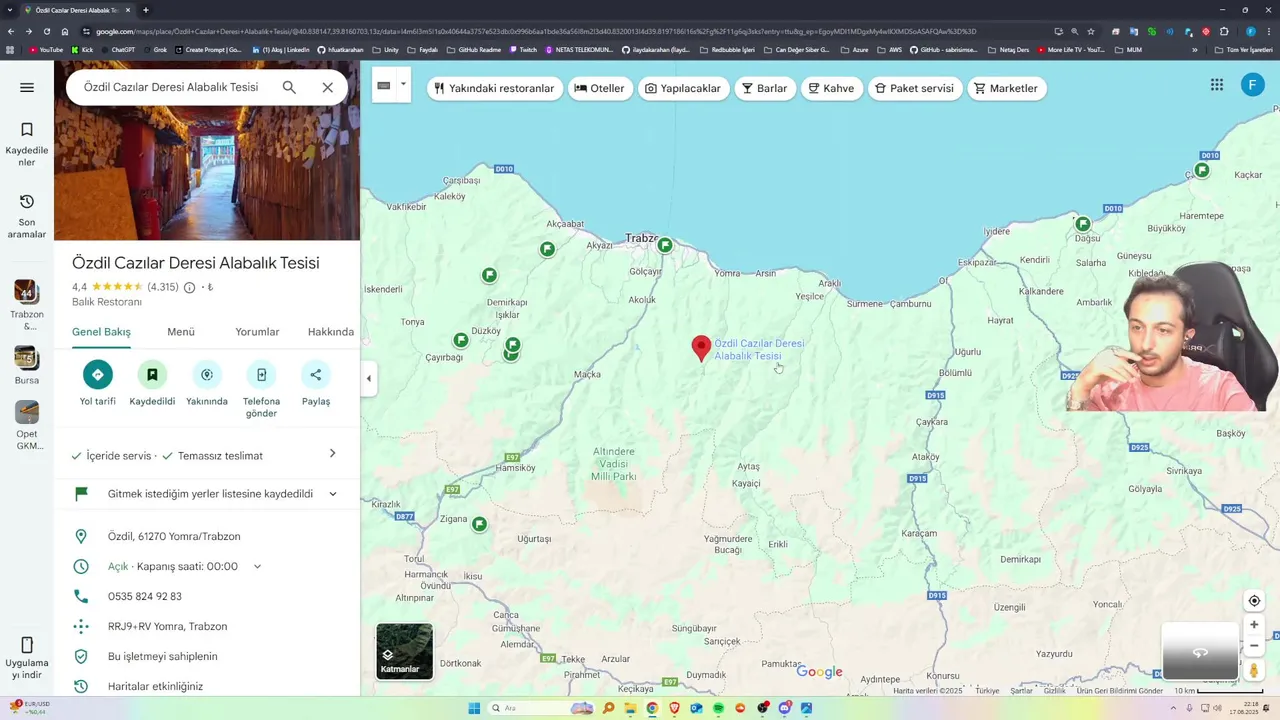Open the Google account avatar F

point(1253,85)
